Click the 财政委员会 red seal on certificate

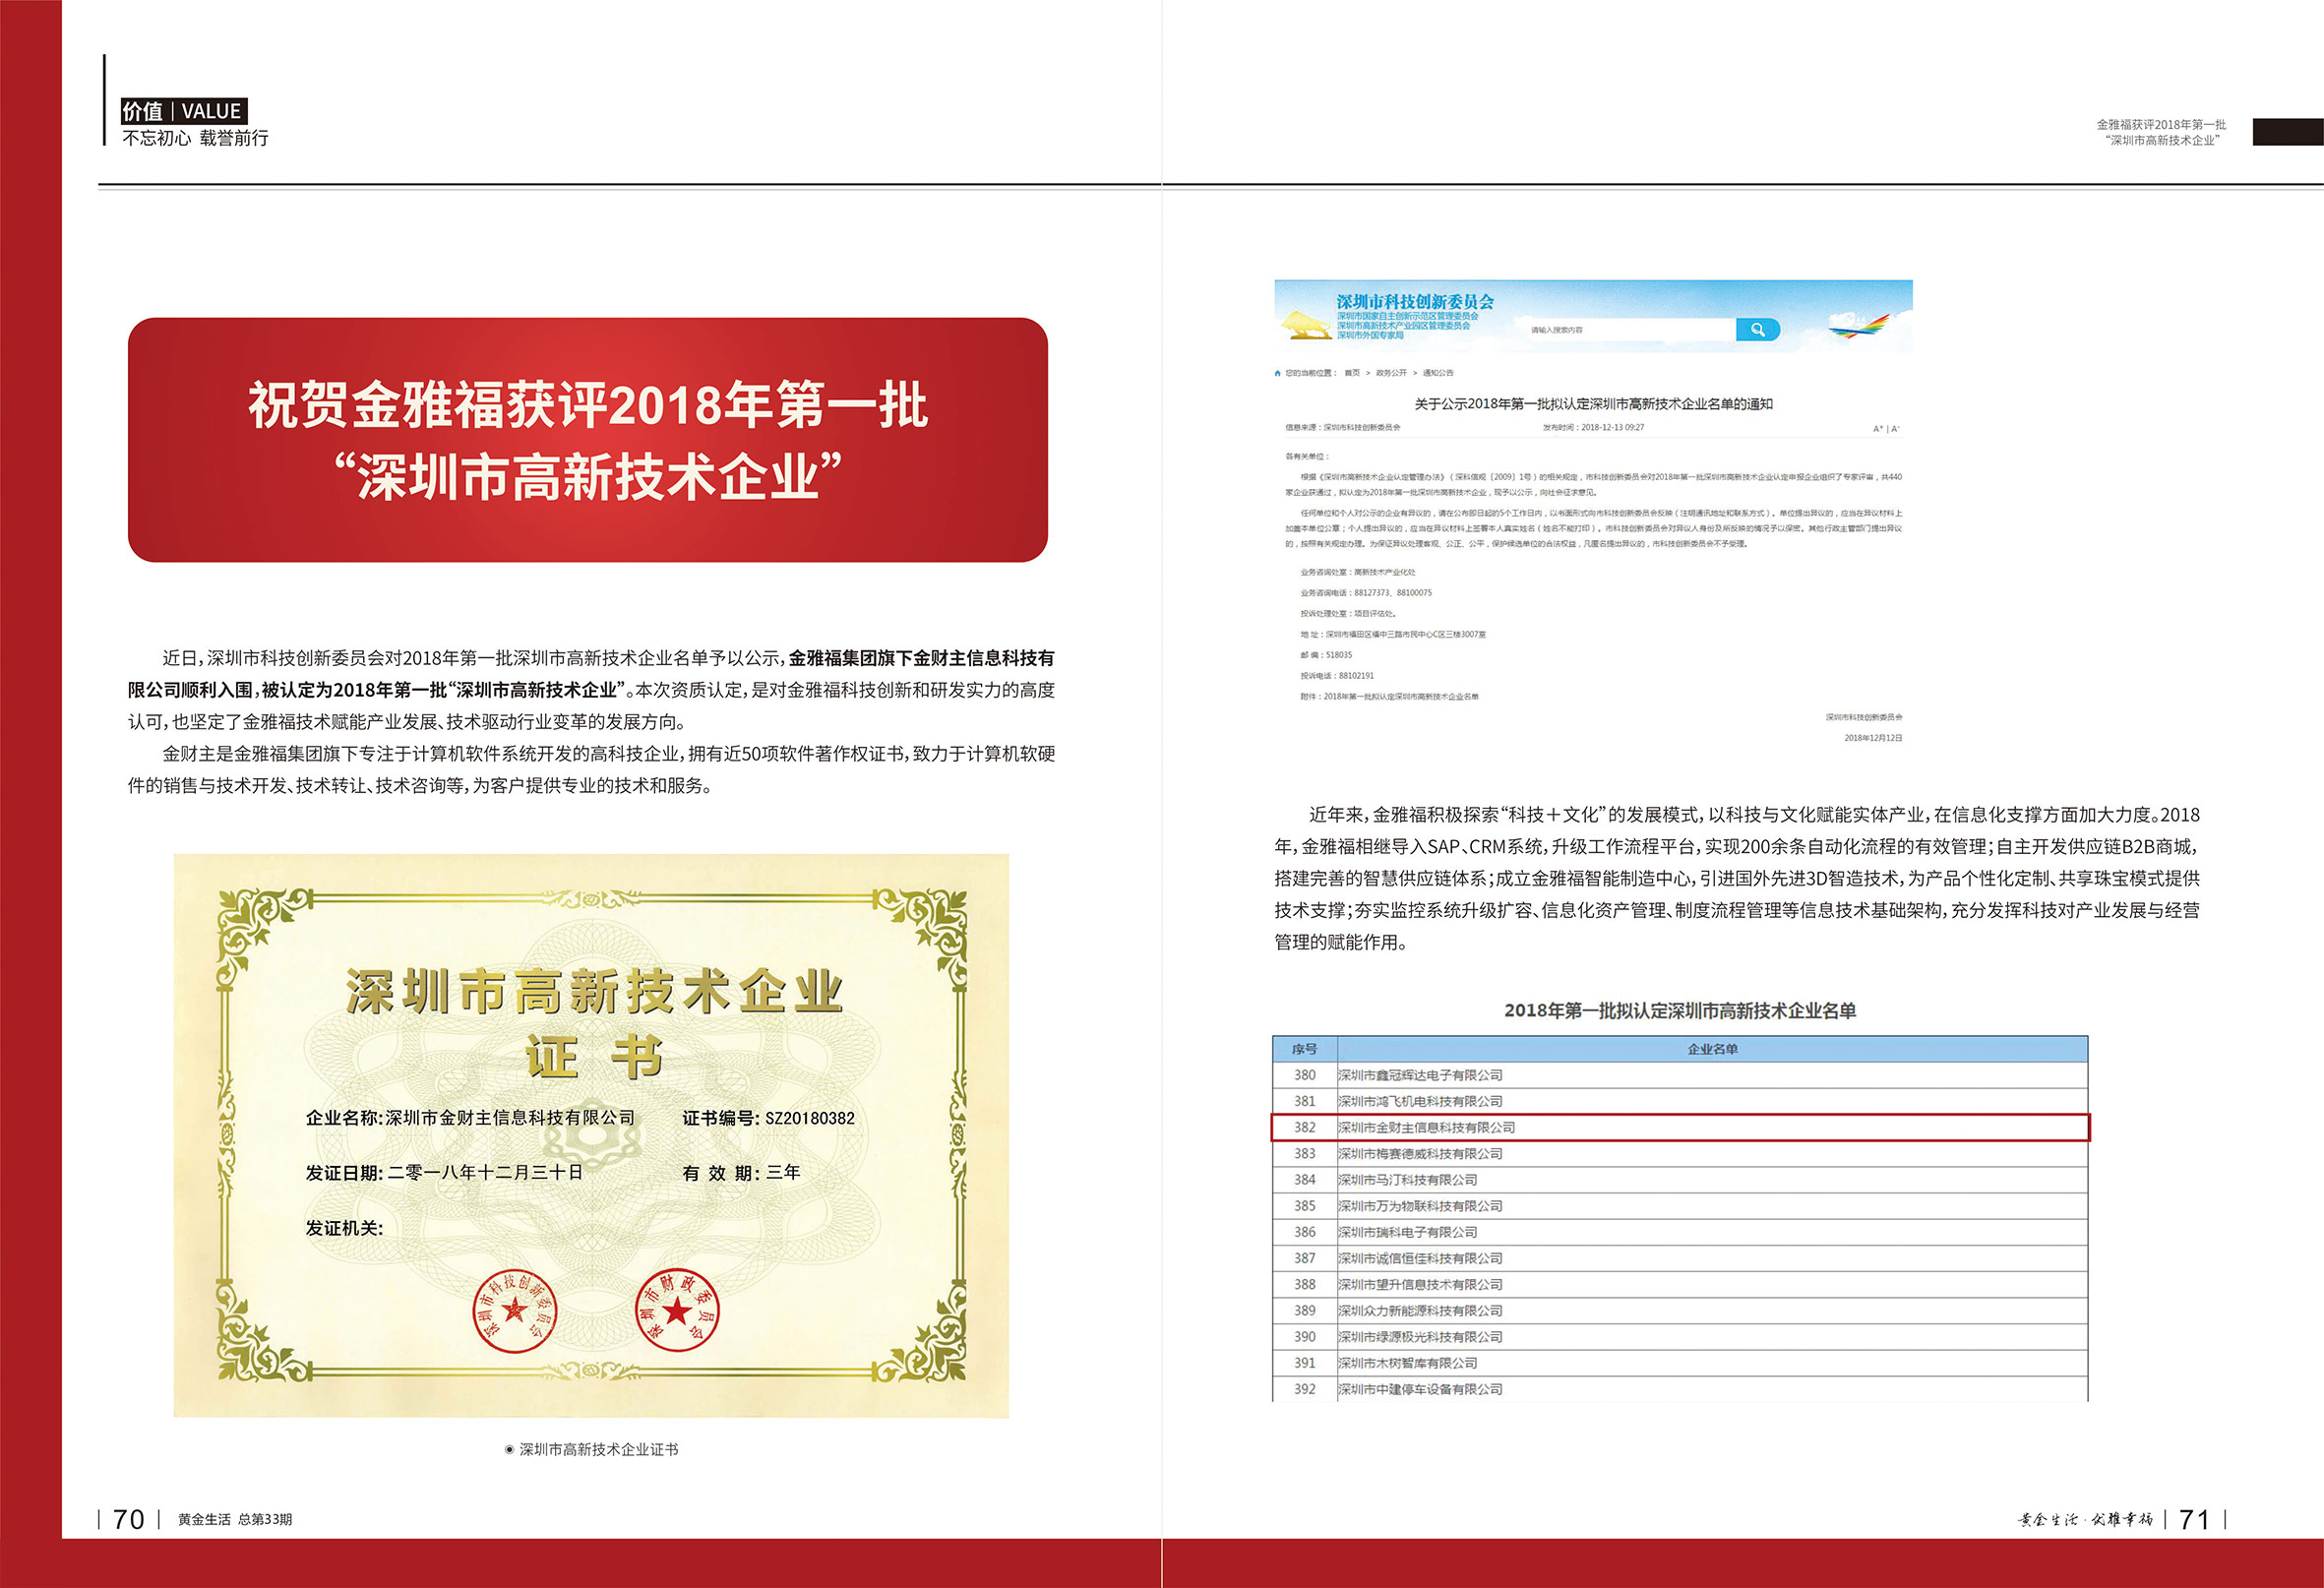click(677, 1309)
